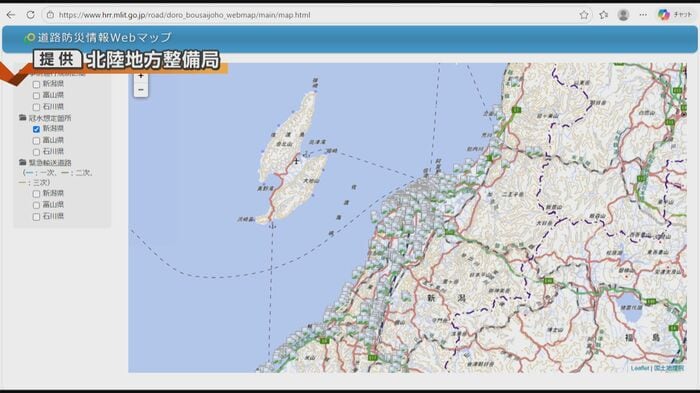Open the browser profile avatar
Image resolution: width=700 pixels, height=393 pixels.
point(623,15)
